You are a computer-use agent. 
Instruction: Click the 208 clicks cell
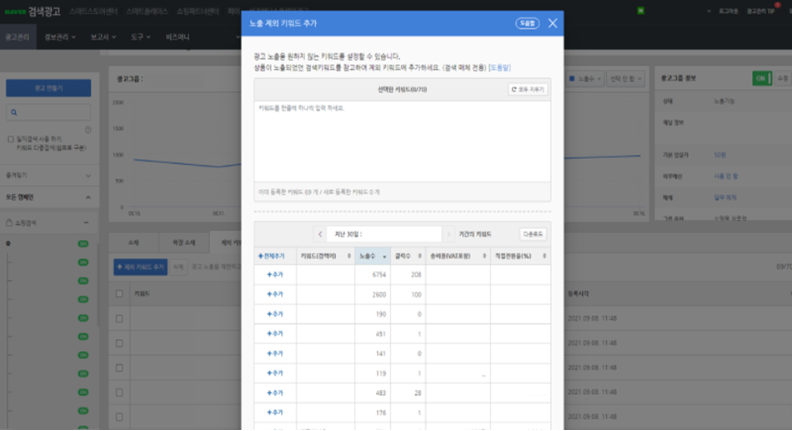pos(408,275)
